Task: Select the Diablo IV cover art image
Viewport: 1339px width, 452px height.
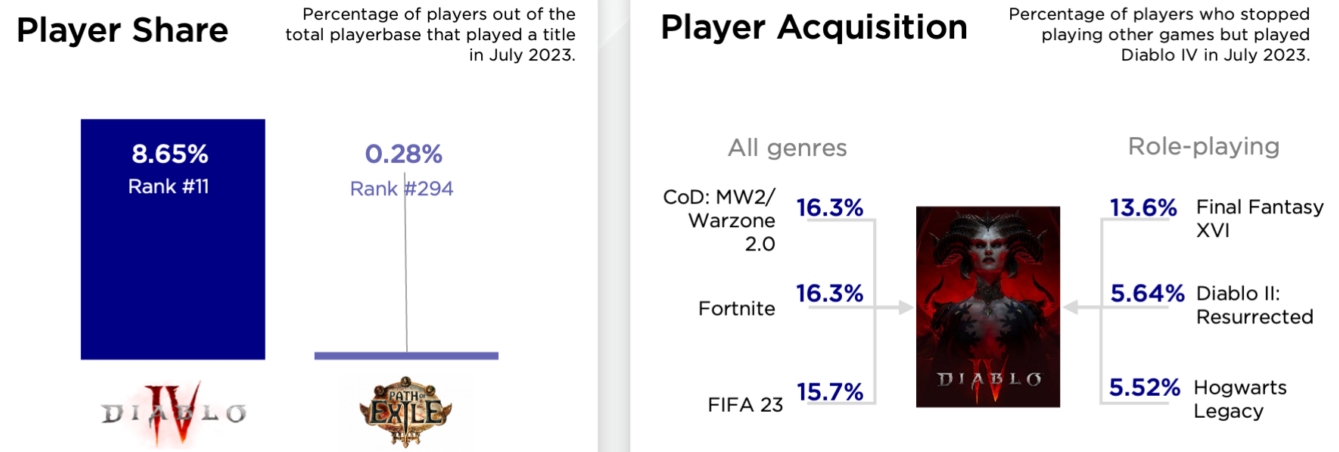Action: 988,306
